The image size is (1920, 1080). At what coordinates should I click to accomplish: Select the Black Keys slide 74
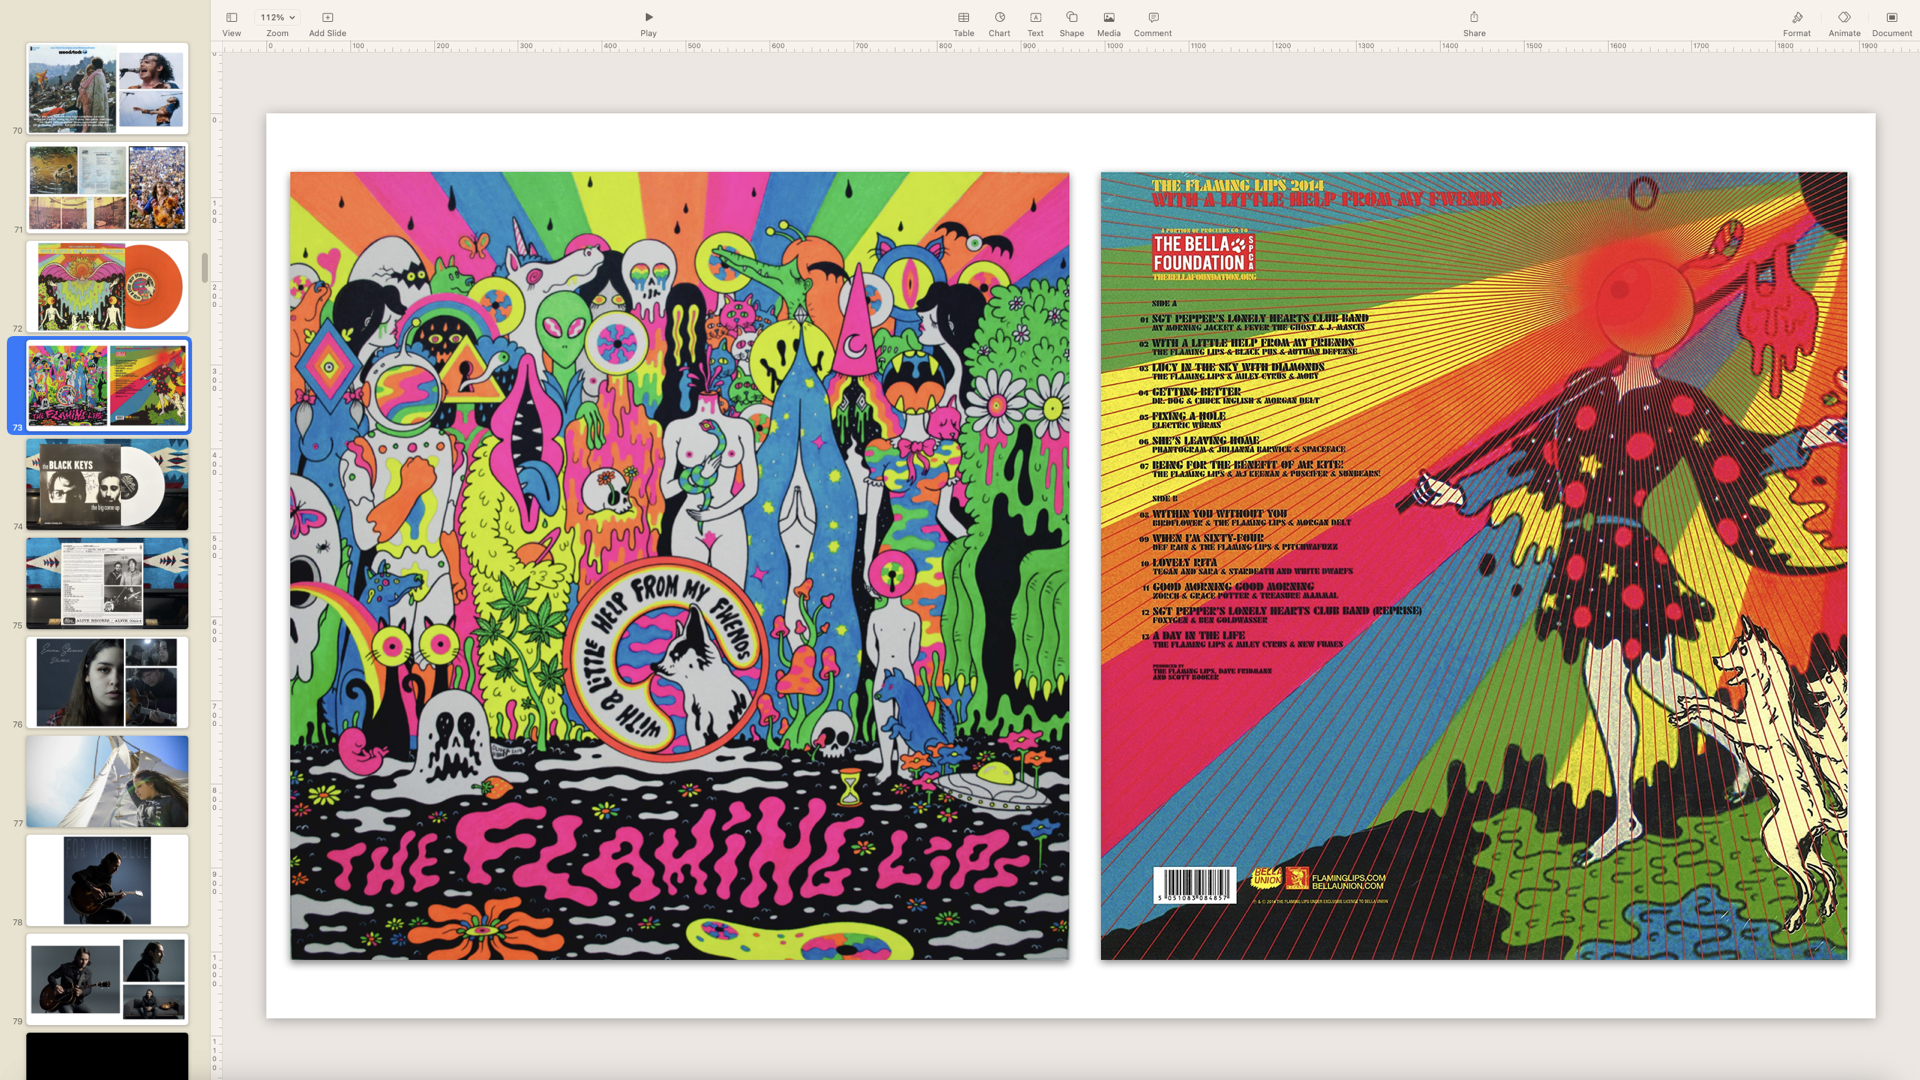(107, 484)
